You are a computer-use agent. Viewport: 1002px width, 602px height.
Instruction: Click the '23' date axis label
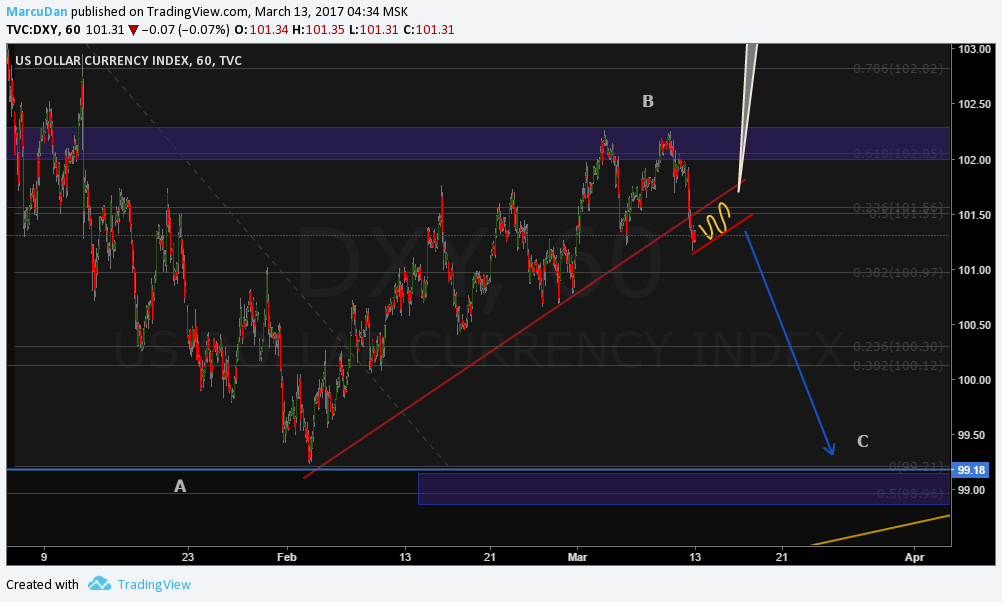pyautogui.click(x=188, y=557)
